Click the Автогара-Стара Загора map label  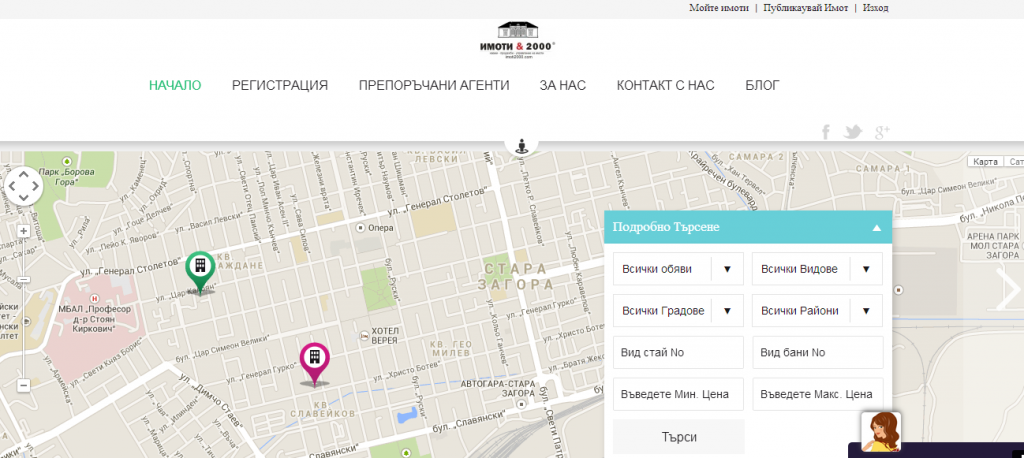pos(499,389)
